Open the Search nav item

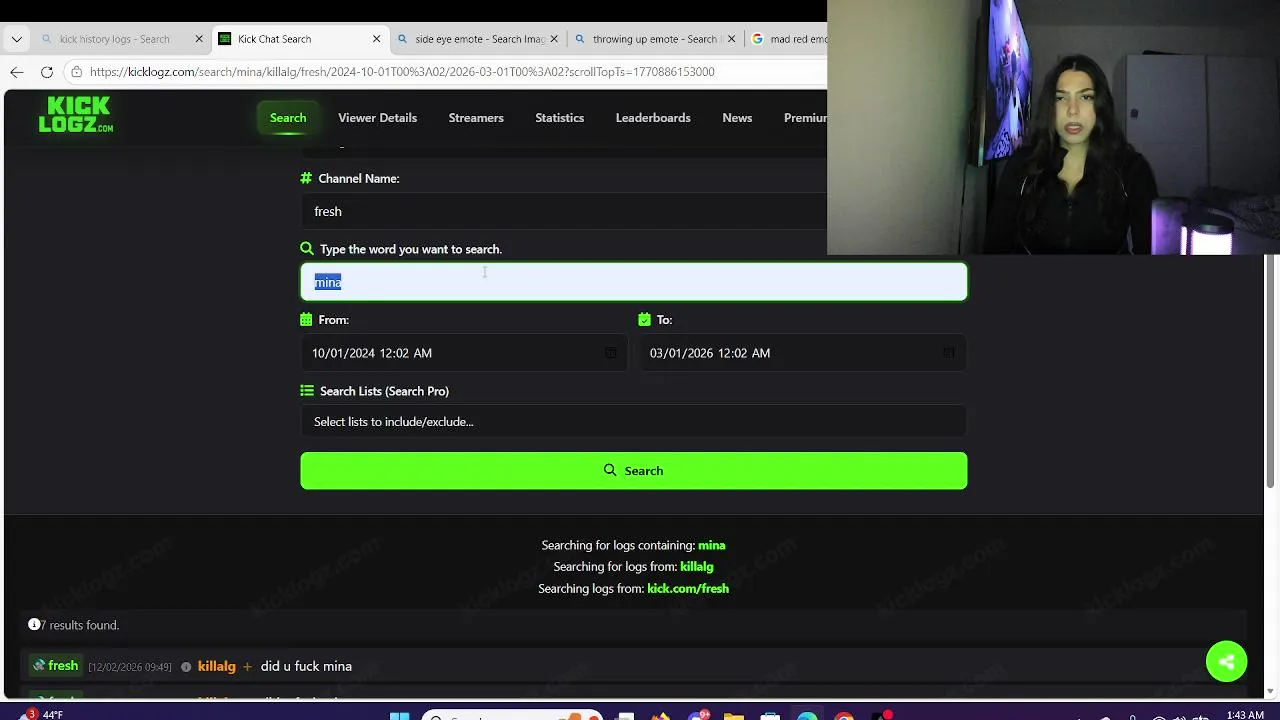tap(288, 118)
